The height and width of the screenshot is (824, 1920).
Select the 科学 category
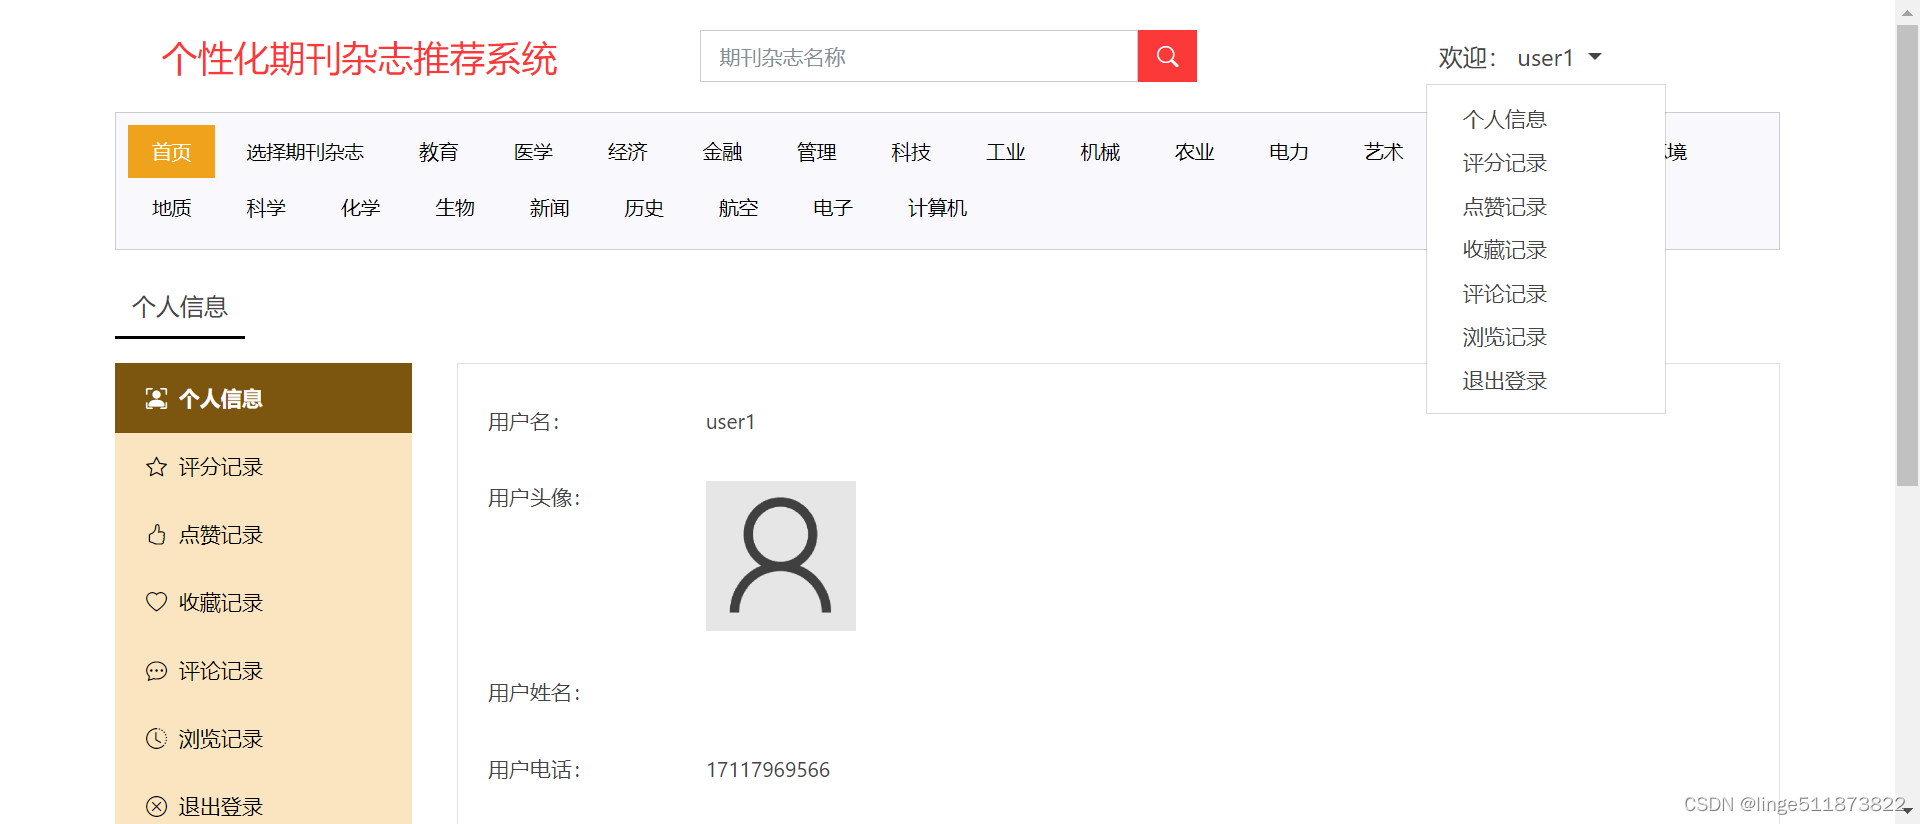pos(266,208)
